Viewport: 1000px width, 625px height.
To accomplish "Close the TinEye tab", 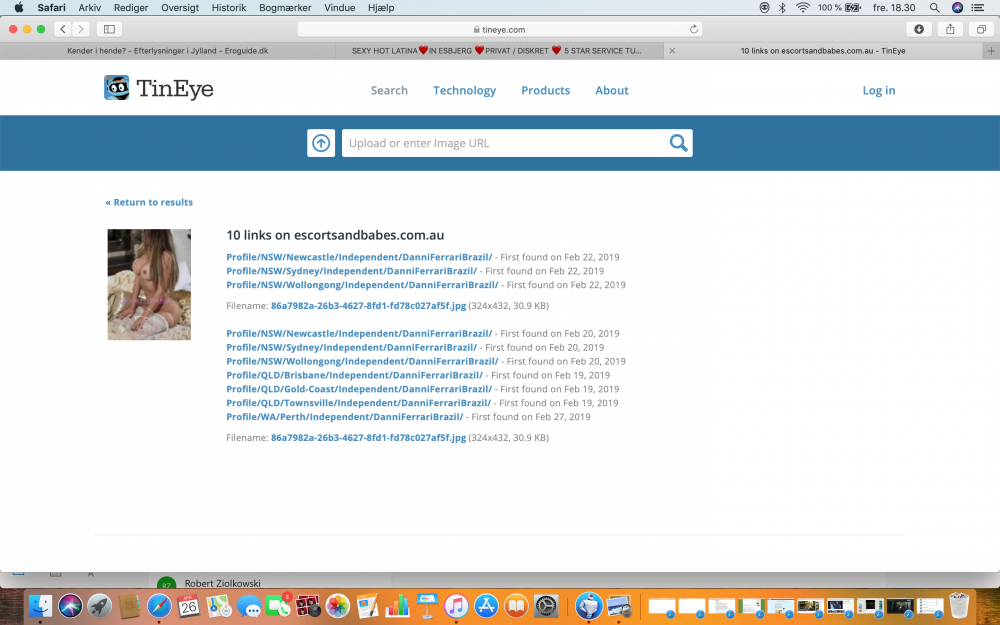I will pos(672,51).
